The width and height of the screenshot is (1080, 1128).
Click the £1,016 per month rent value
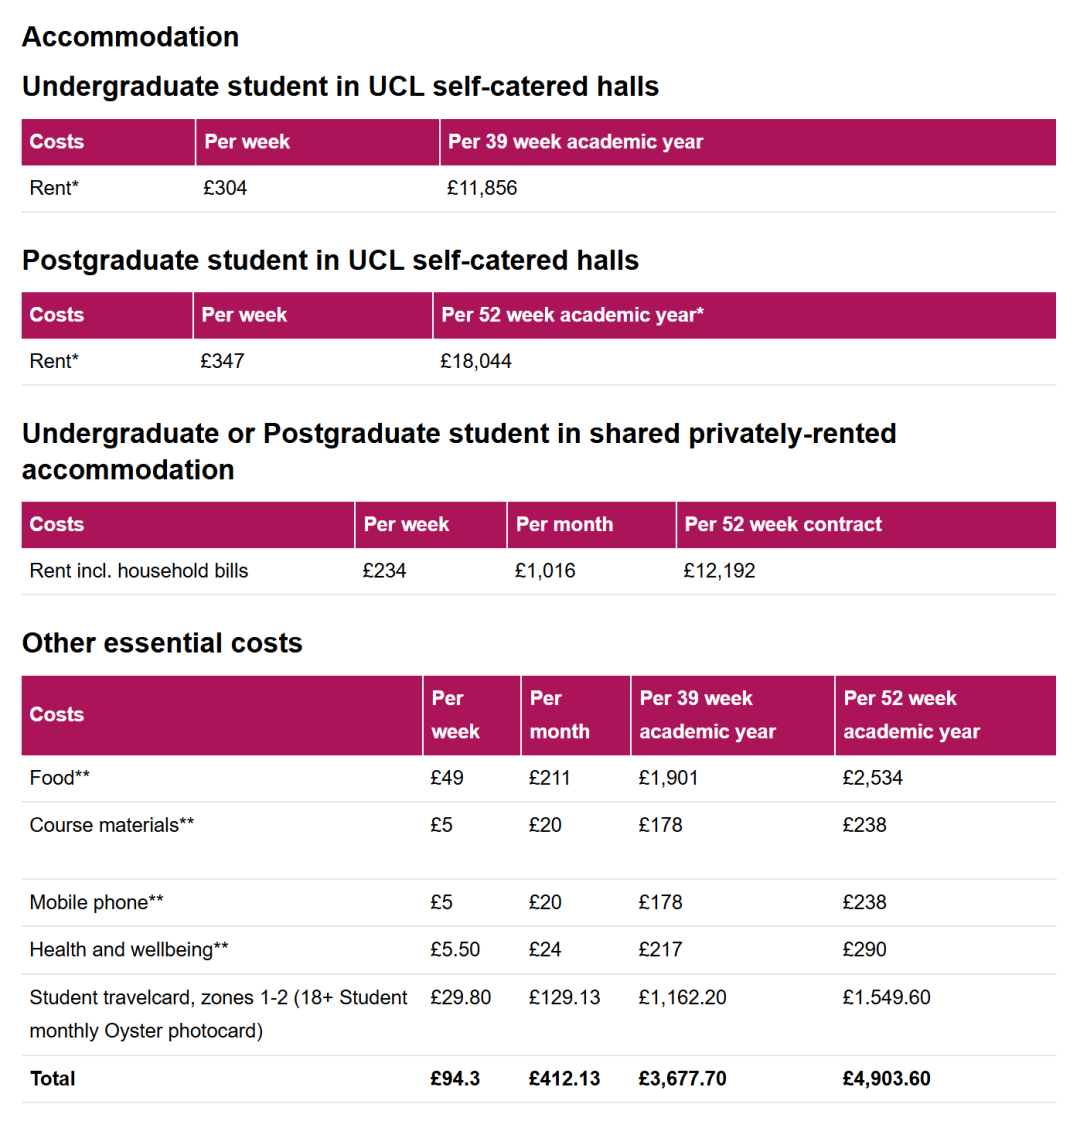[x=545, y=571]
